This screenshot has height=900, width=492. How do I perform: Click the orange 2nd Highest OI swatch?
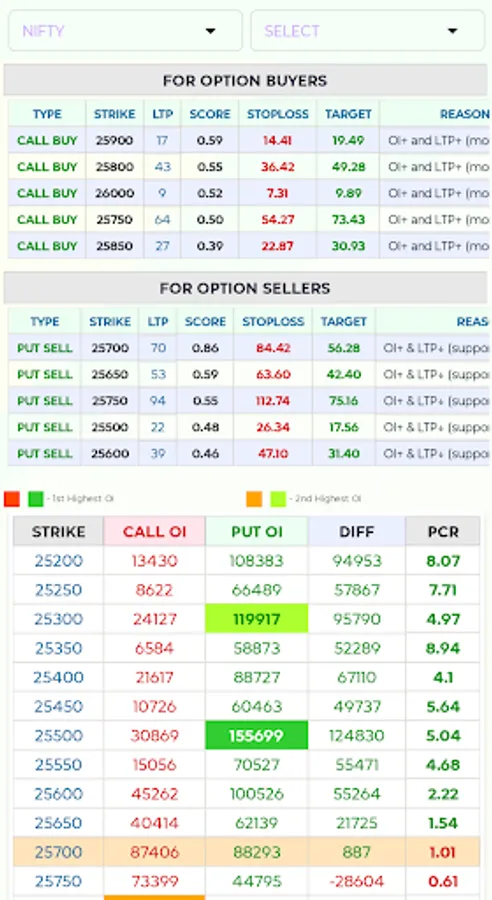(x=254, y=499)
